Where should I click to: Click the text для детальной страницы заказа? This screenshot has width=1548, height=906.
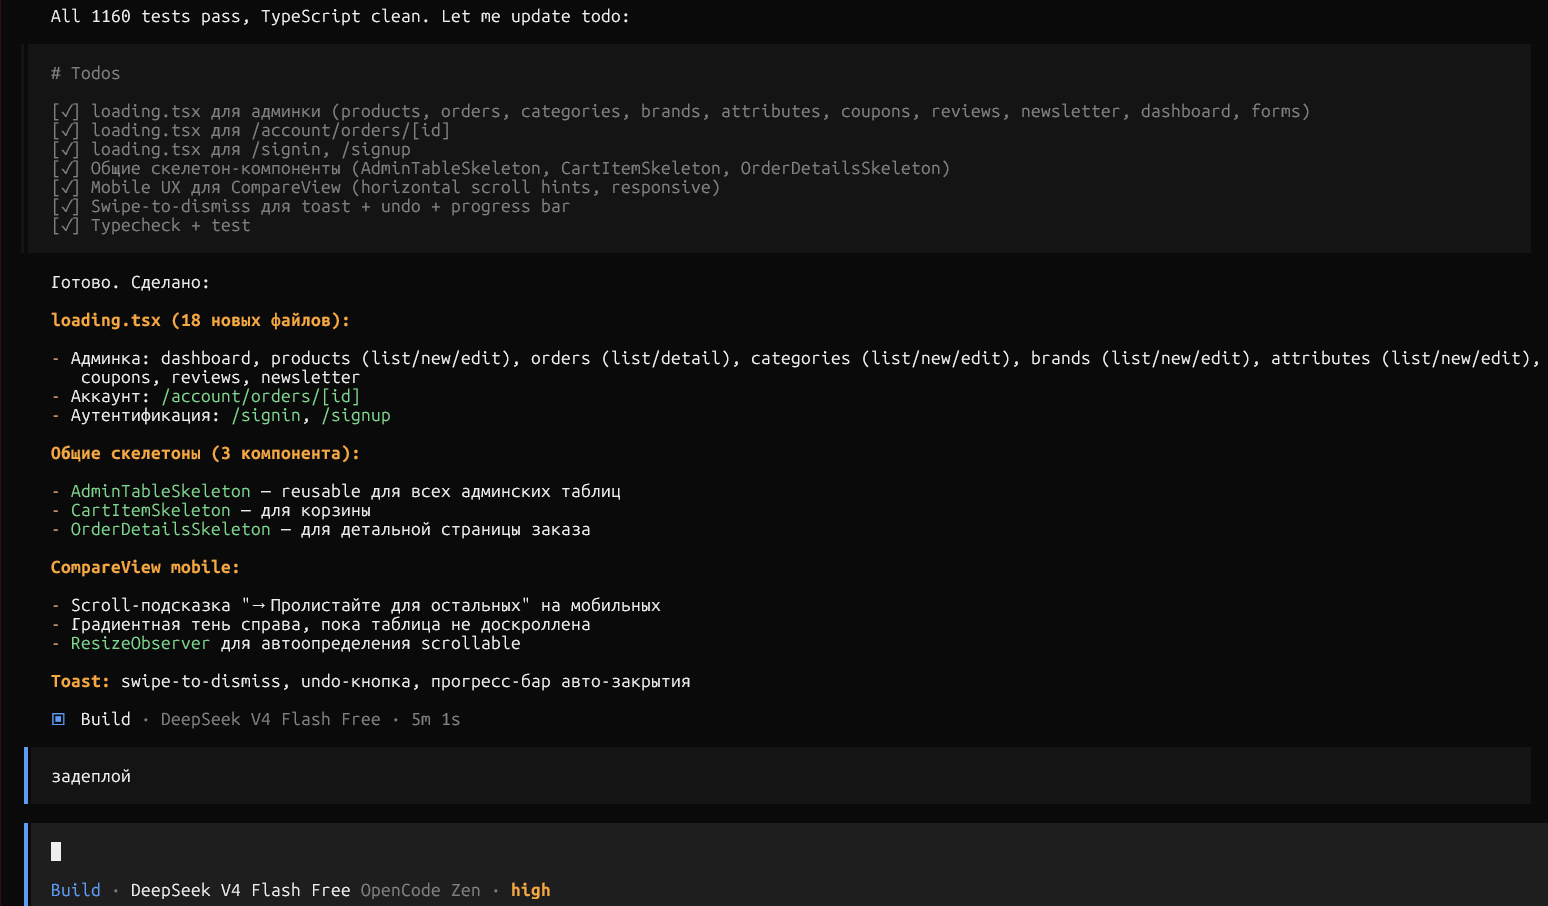click(446, 529)
